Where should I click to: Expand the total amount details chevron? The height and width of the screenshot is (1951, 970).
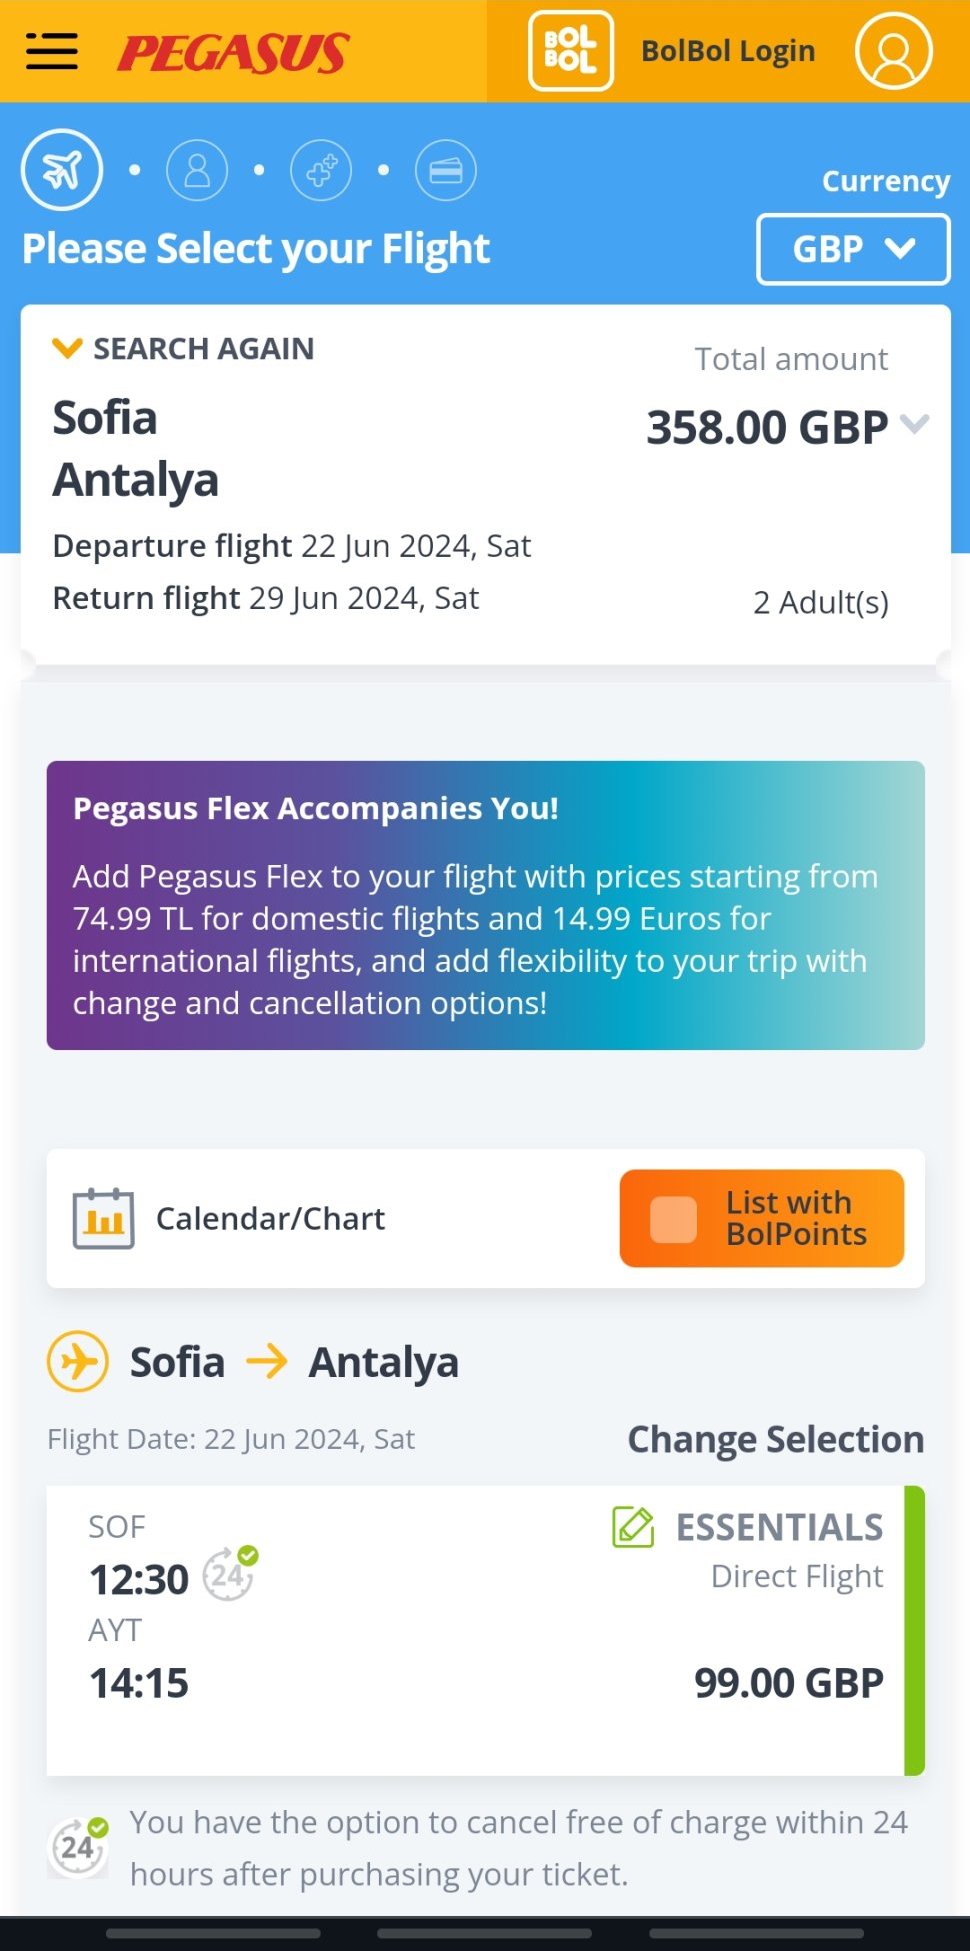click(x=914, y=424)
